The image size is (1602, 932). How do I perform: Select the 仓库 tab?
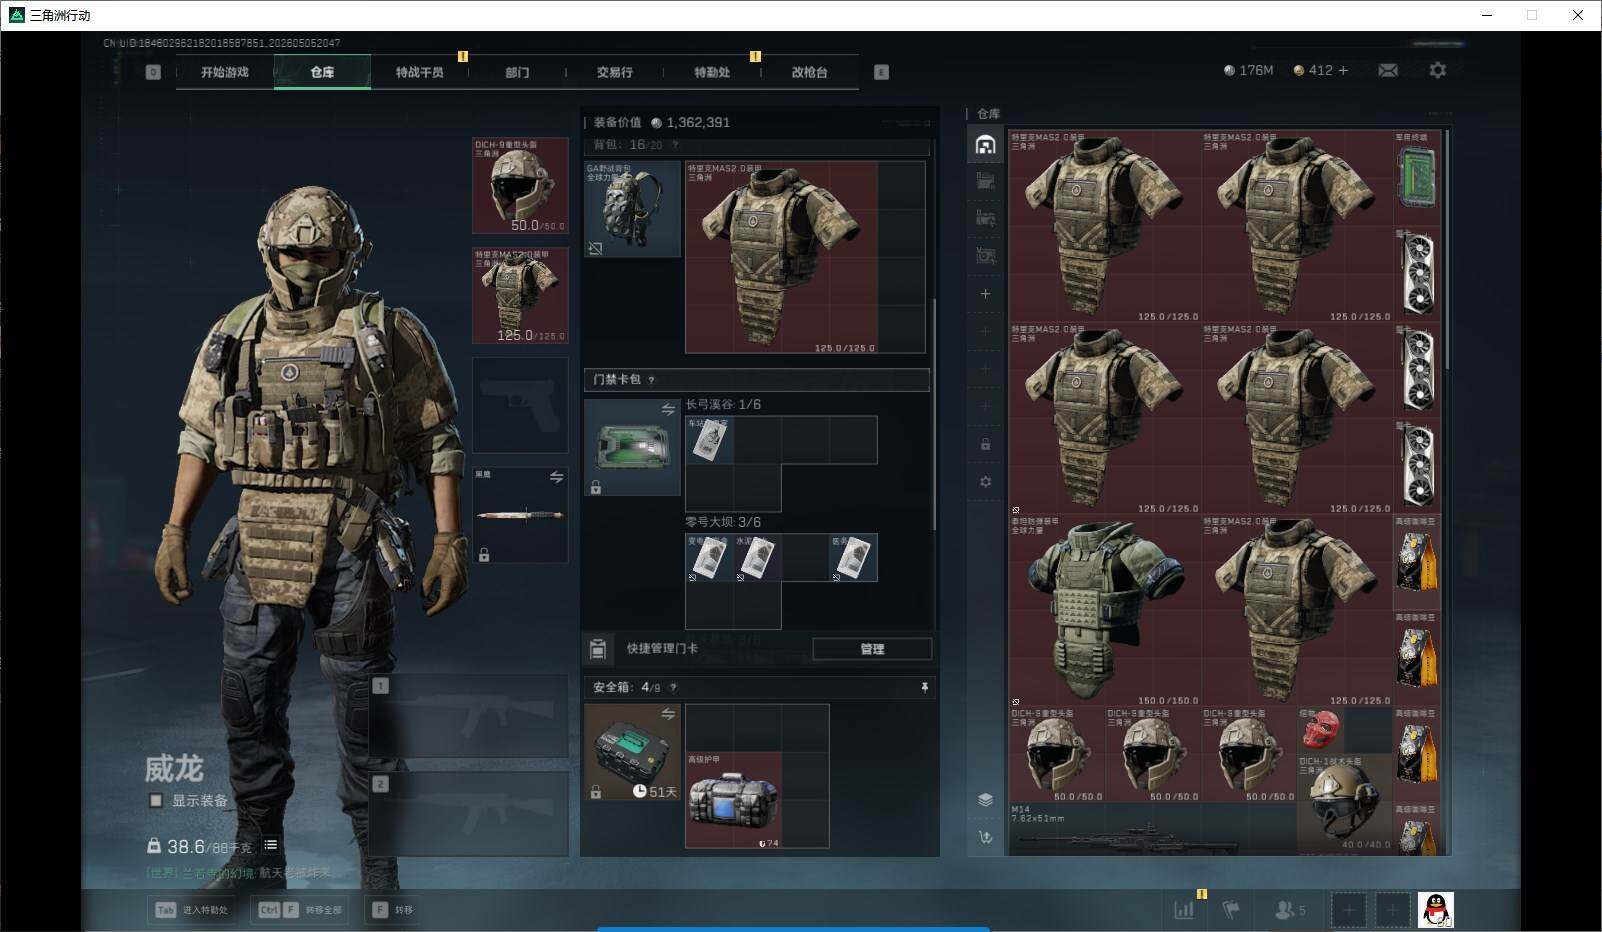[322, 72]
